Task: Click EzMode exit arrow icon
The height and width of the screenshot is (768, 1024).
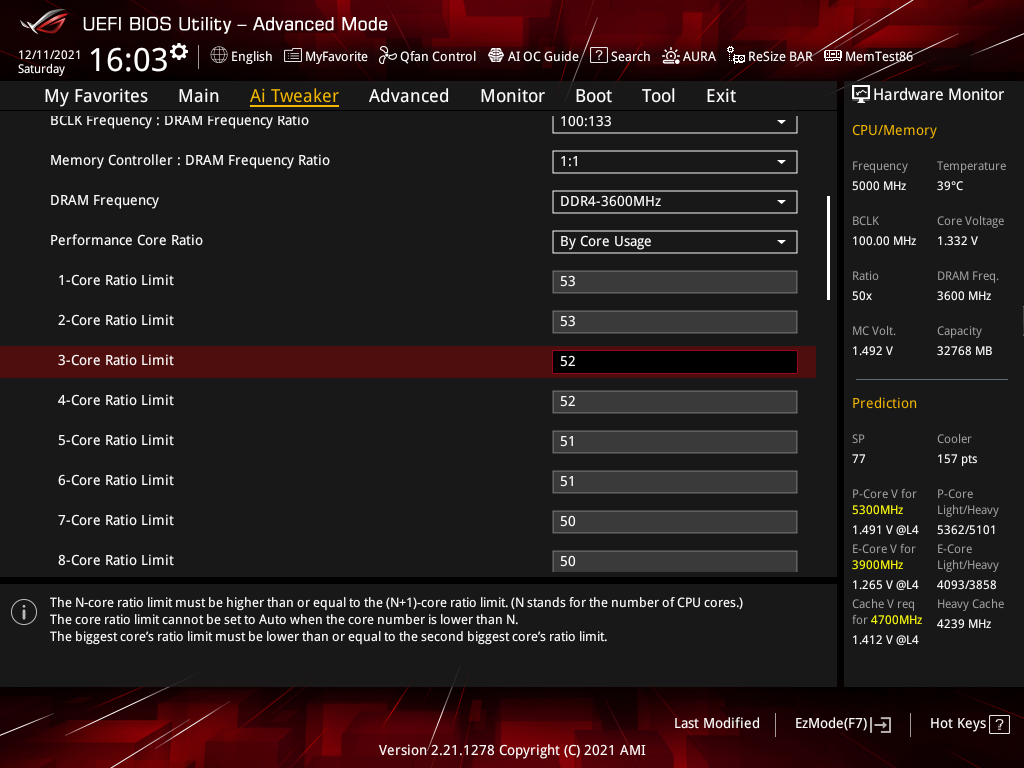Action: coord(881,724)
